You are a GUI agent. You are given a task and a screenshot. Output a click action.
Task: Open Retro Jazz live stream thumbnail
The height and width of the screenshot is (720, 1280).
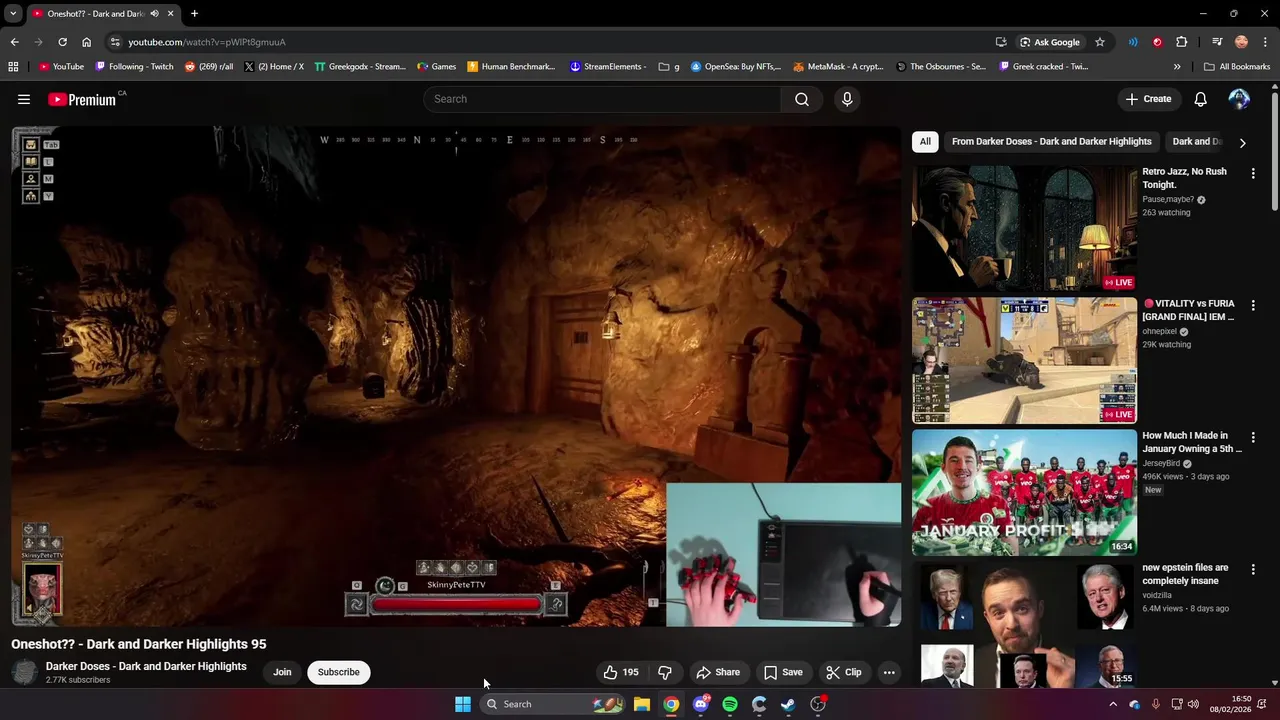coord(1024,228)
